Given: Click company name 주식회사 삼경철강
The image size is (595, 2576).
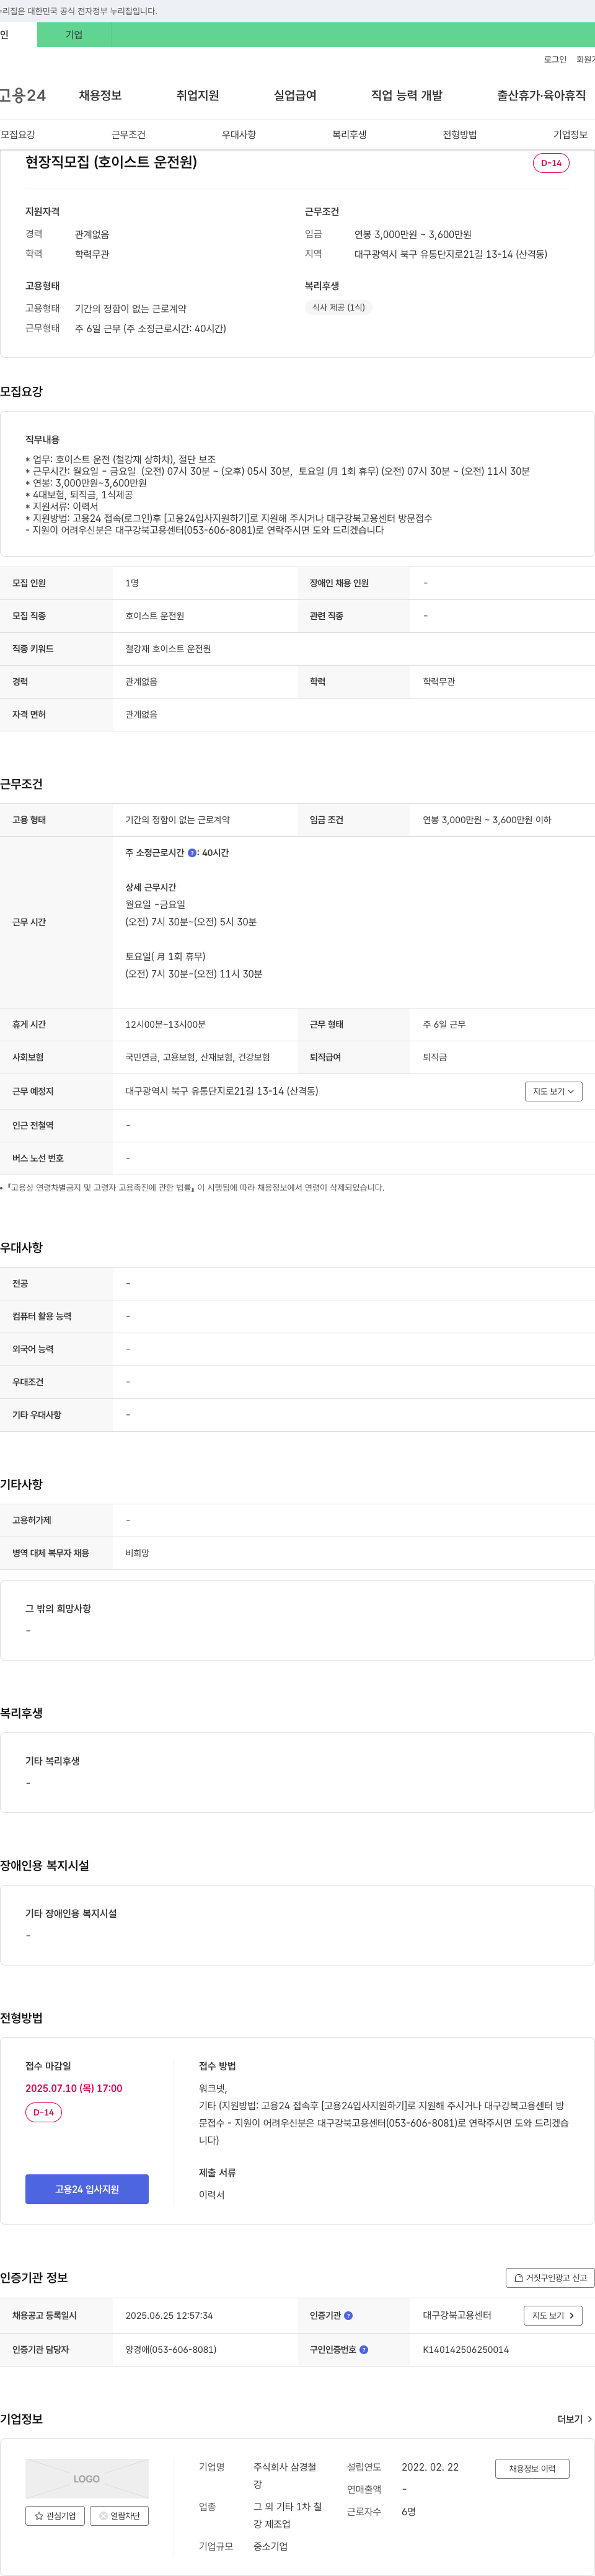Looking at the screenshot, I should [x=285, y=2476].
